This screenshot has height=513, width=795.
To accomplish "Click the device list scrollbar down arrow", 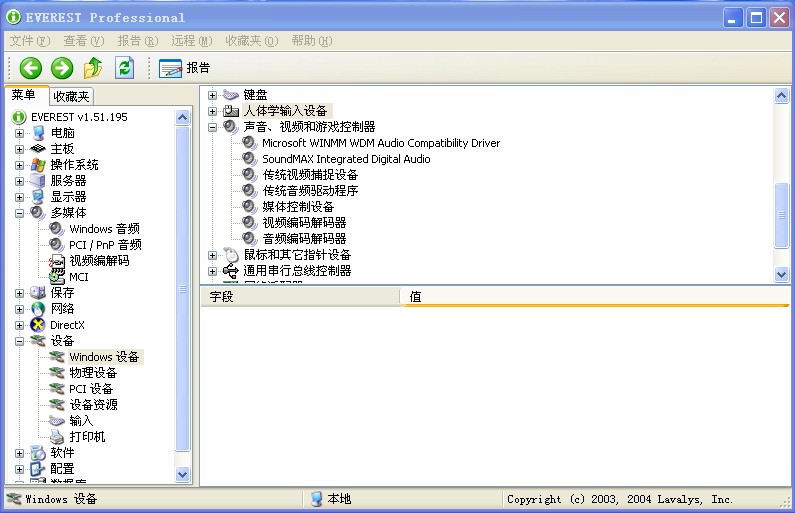I will 781,275.
